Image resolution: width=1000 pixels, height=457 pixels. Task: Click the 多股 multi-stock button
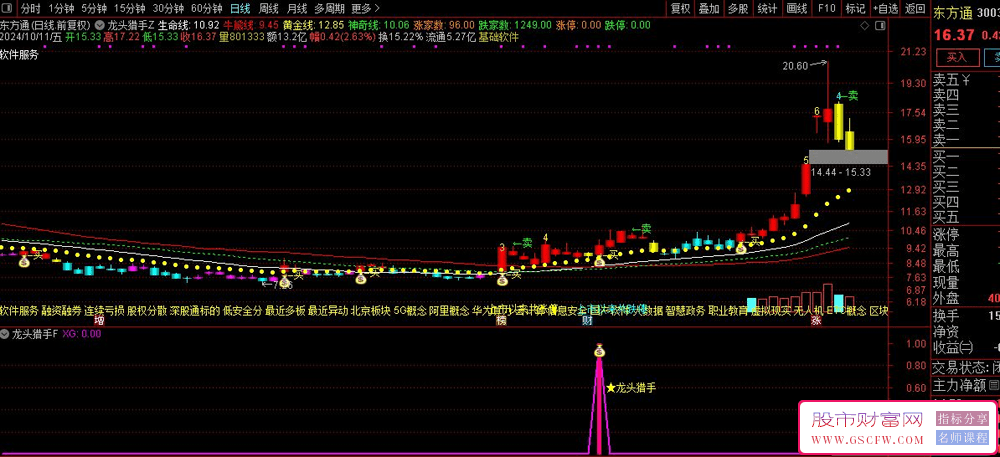point(738,8)
